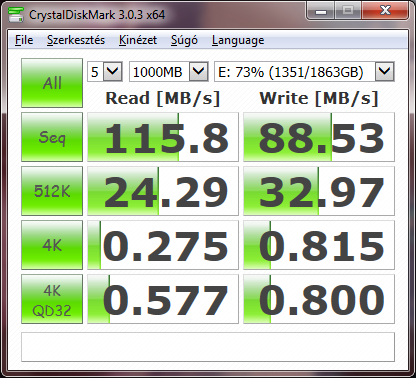416x378 pixels.
Task: Click the 4K read result 0.275
Action: [163, 245]
